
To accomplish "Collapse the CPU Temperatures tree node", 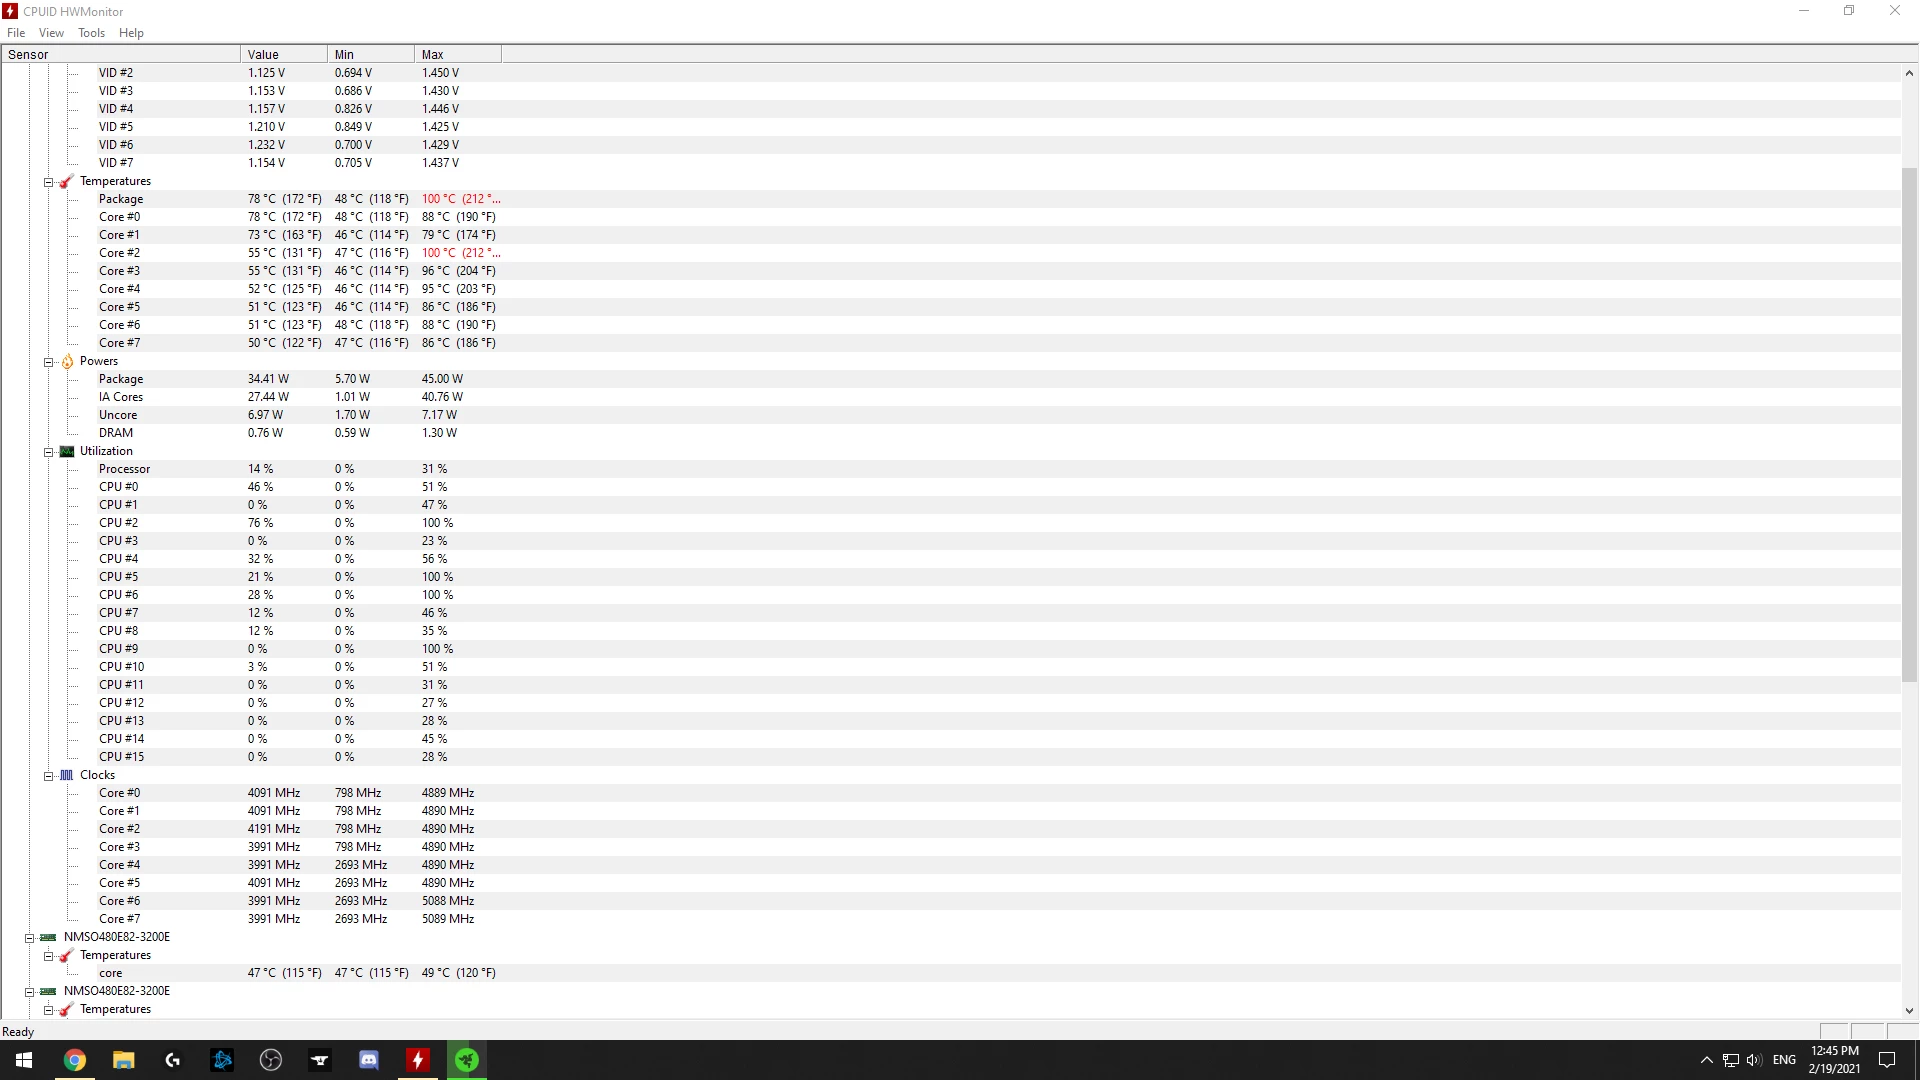I will coord(48,182).
